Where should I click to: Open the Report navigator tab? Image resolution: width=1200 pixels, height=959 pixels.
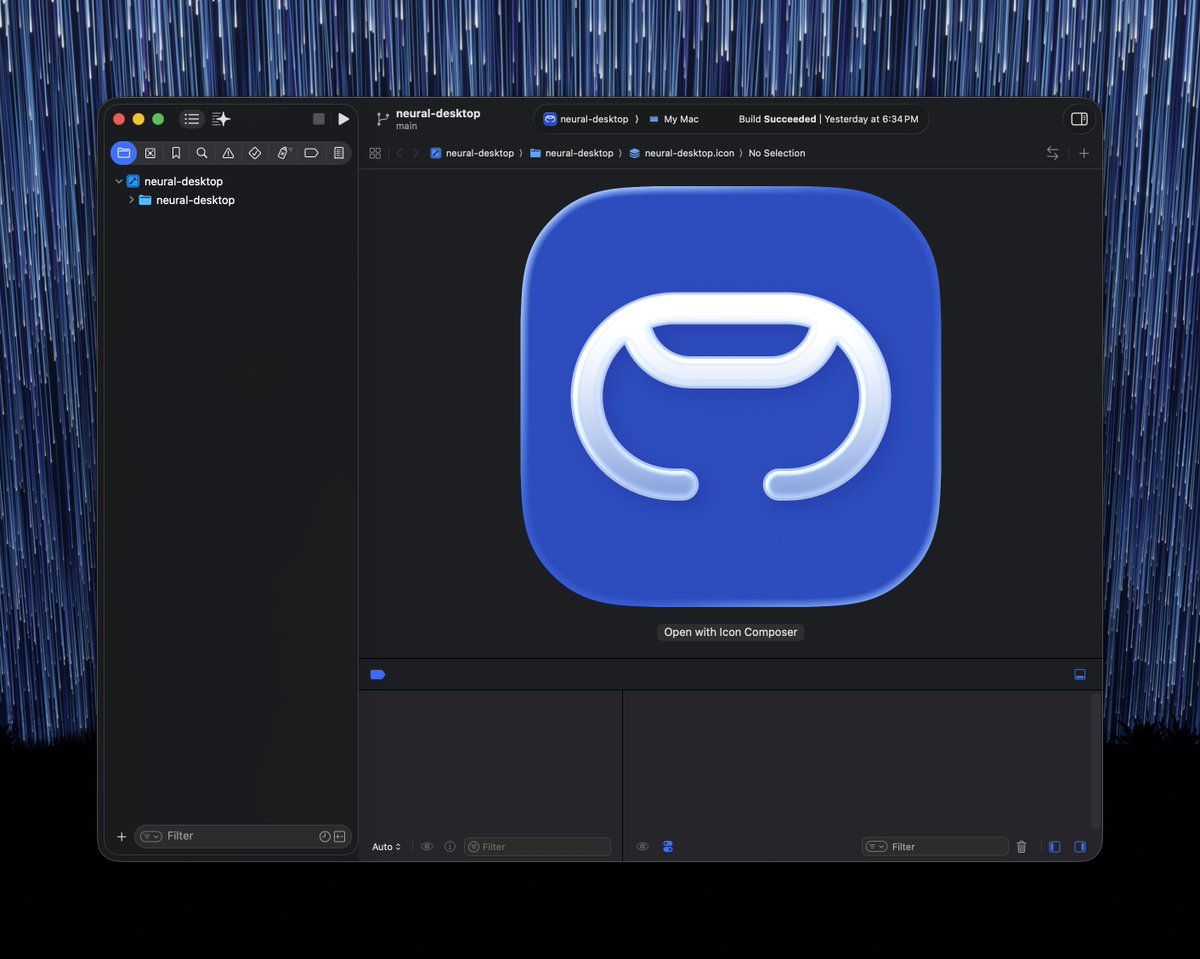[339, 153]
